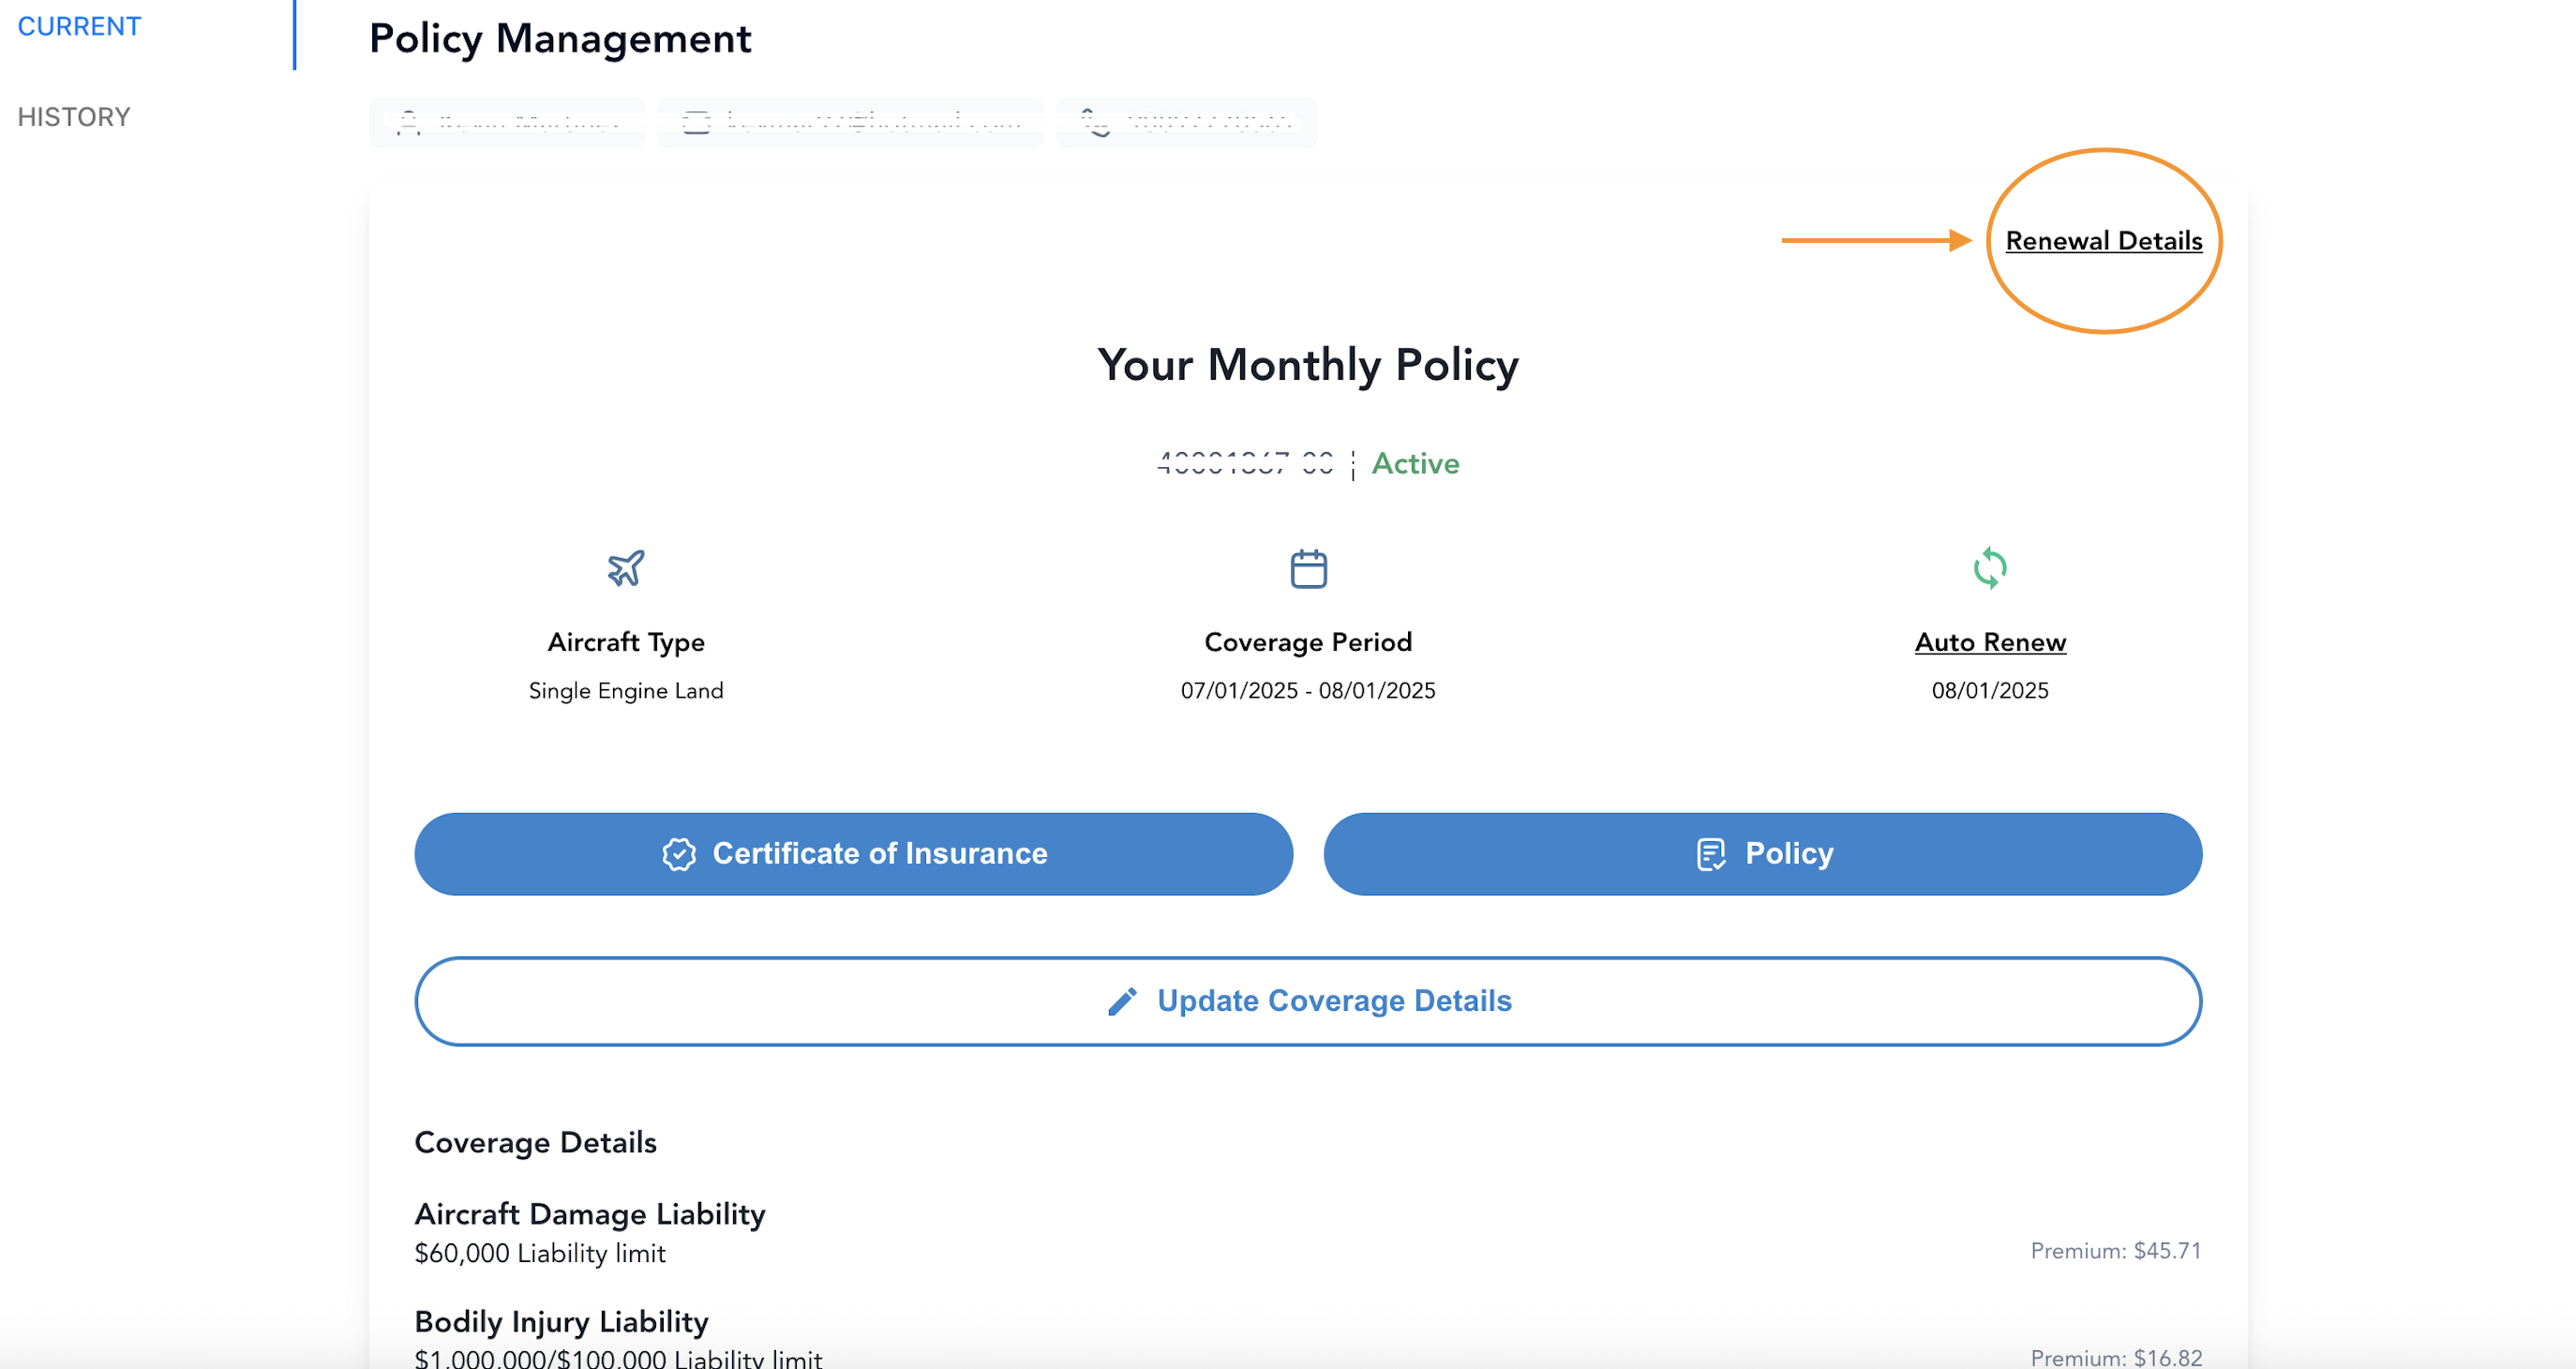Click the Premium: $45.71 amount
This screenshot has height=1369, width=2576.
click(2116, 1251)
